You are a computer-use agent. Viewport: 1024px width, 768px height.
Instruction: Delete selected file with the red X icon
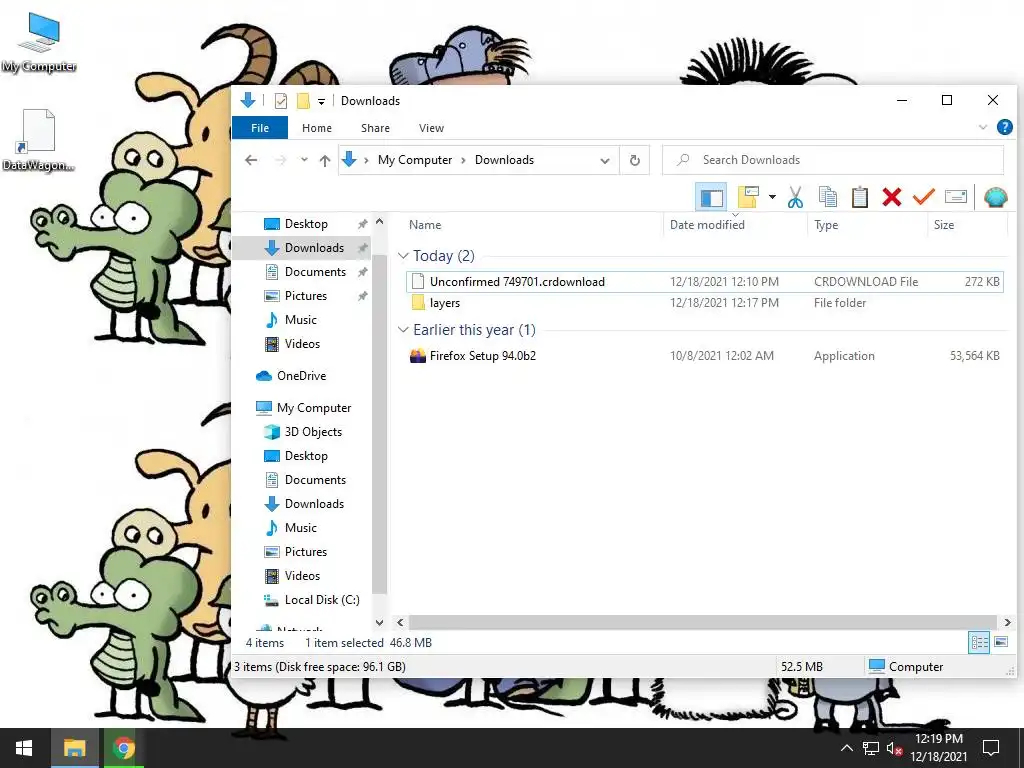[x=891, y=197]
